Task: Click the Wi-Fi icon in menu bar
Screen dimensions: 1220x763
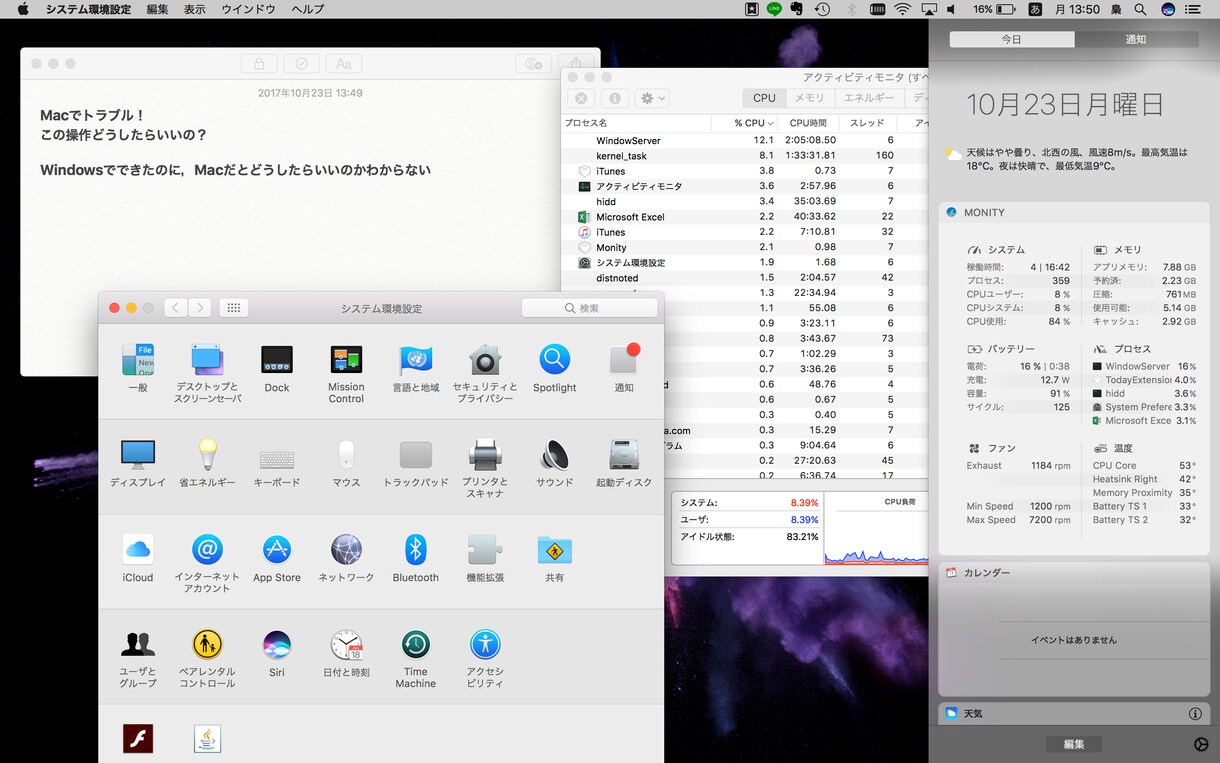Action: point(903,9)
